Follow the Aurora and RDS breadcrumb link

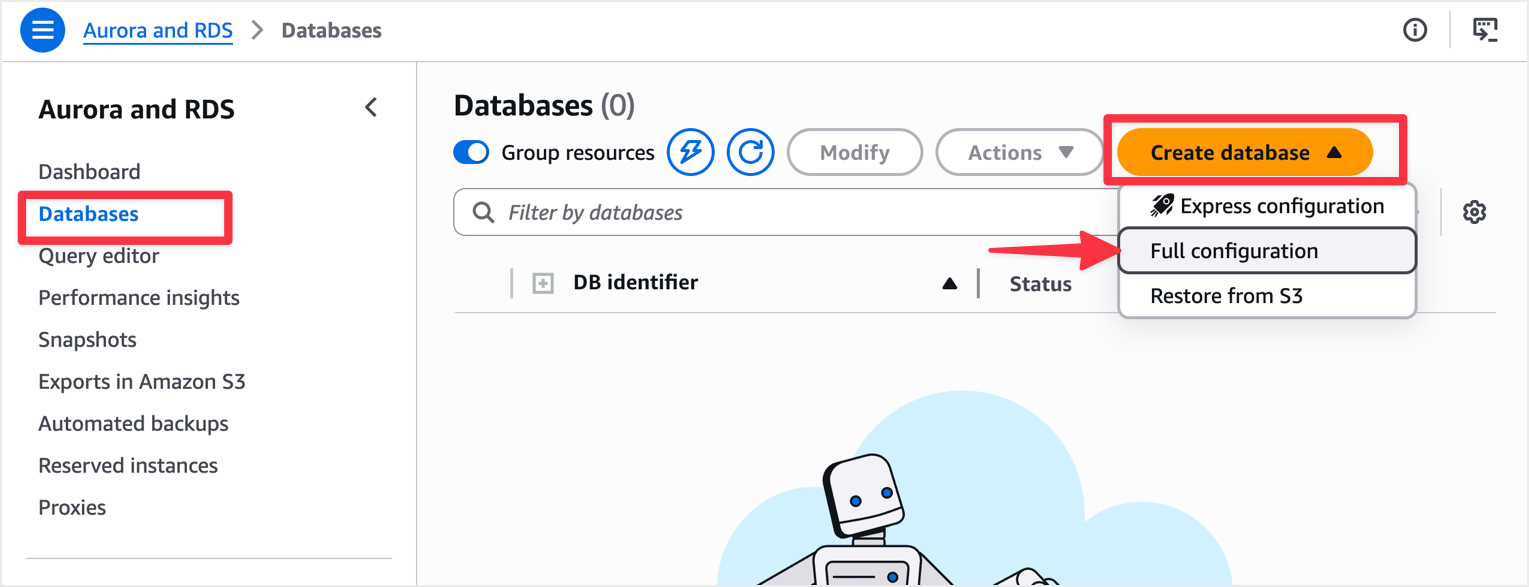point(158,30)
